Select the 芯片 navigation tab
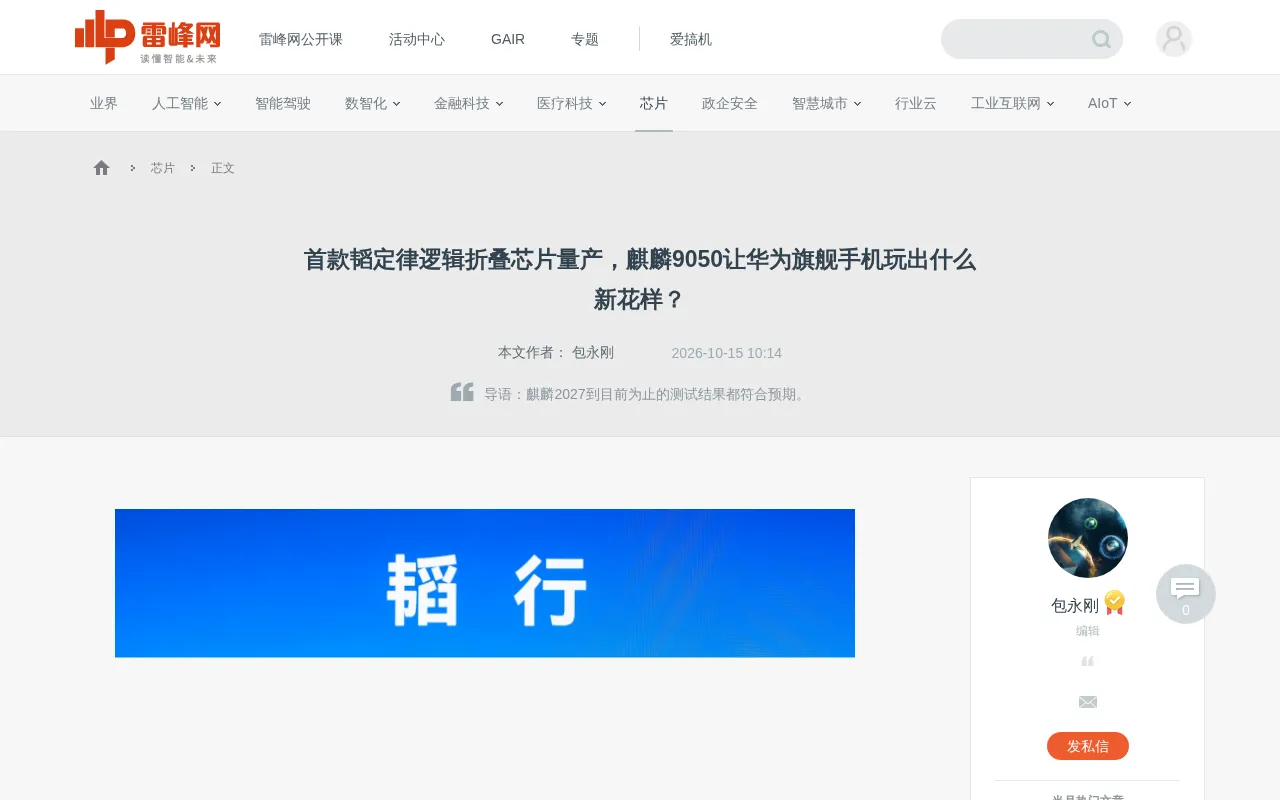This screenshot has width=1280, height=800. coord(654,103)
